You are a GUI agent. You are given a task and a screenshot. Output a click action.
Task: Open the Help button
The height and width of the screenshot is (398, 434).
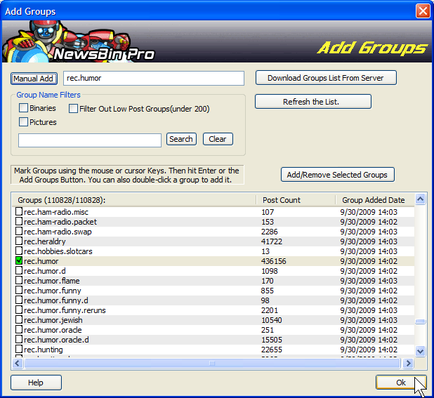tap(36, 382)
